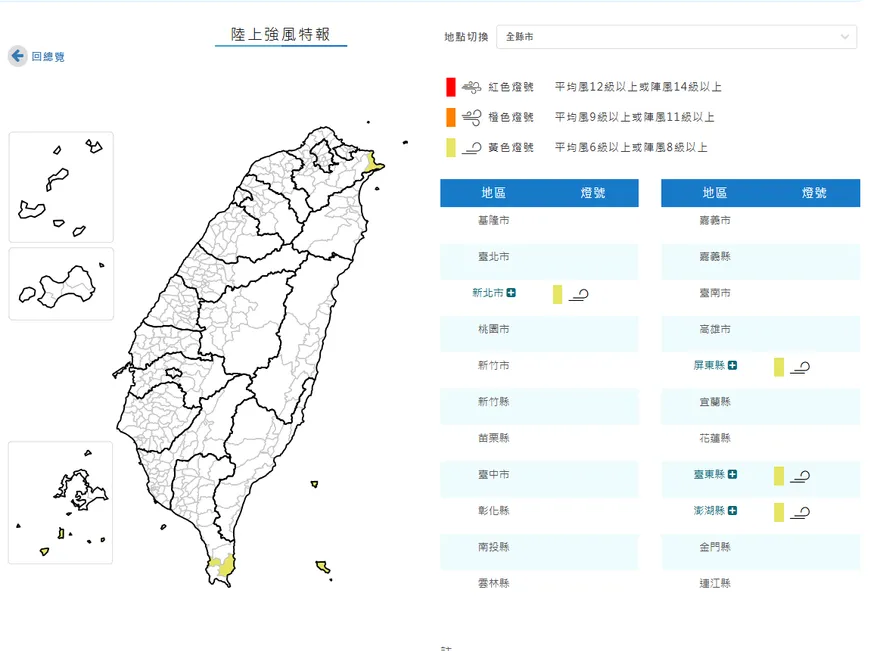
Task: Click the wind icon in the 新北市 row
Action: pyautogui.click(x=578, y=294)
